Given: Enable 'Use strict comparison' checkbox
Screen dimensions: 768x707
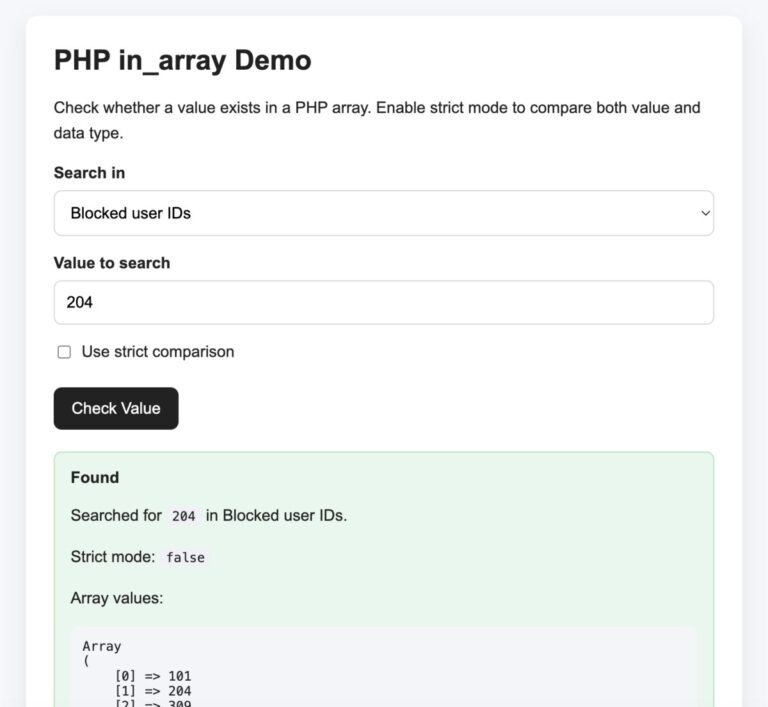Looking at the screenshot, I should click(64, 352).
